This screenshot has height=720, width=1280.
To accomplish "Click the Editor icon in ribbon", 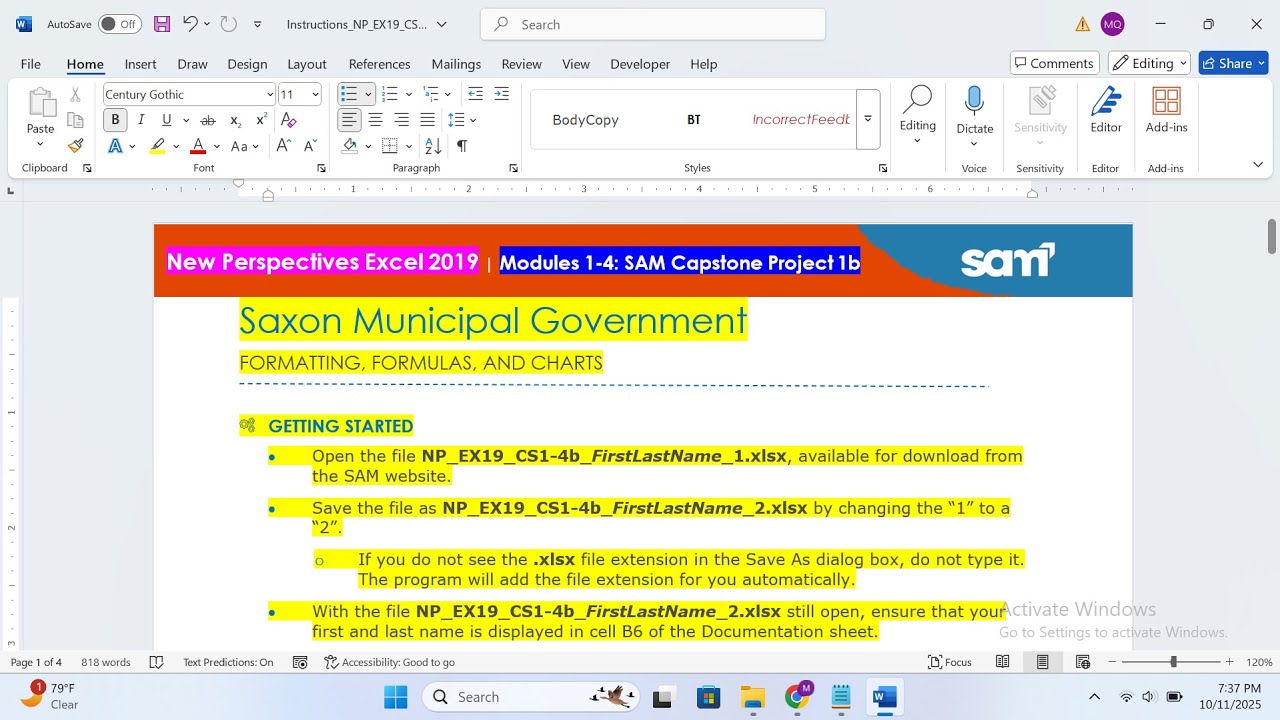I will tap(1106, 101).
